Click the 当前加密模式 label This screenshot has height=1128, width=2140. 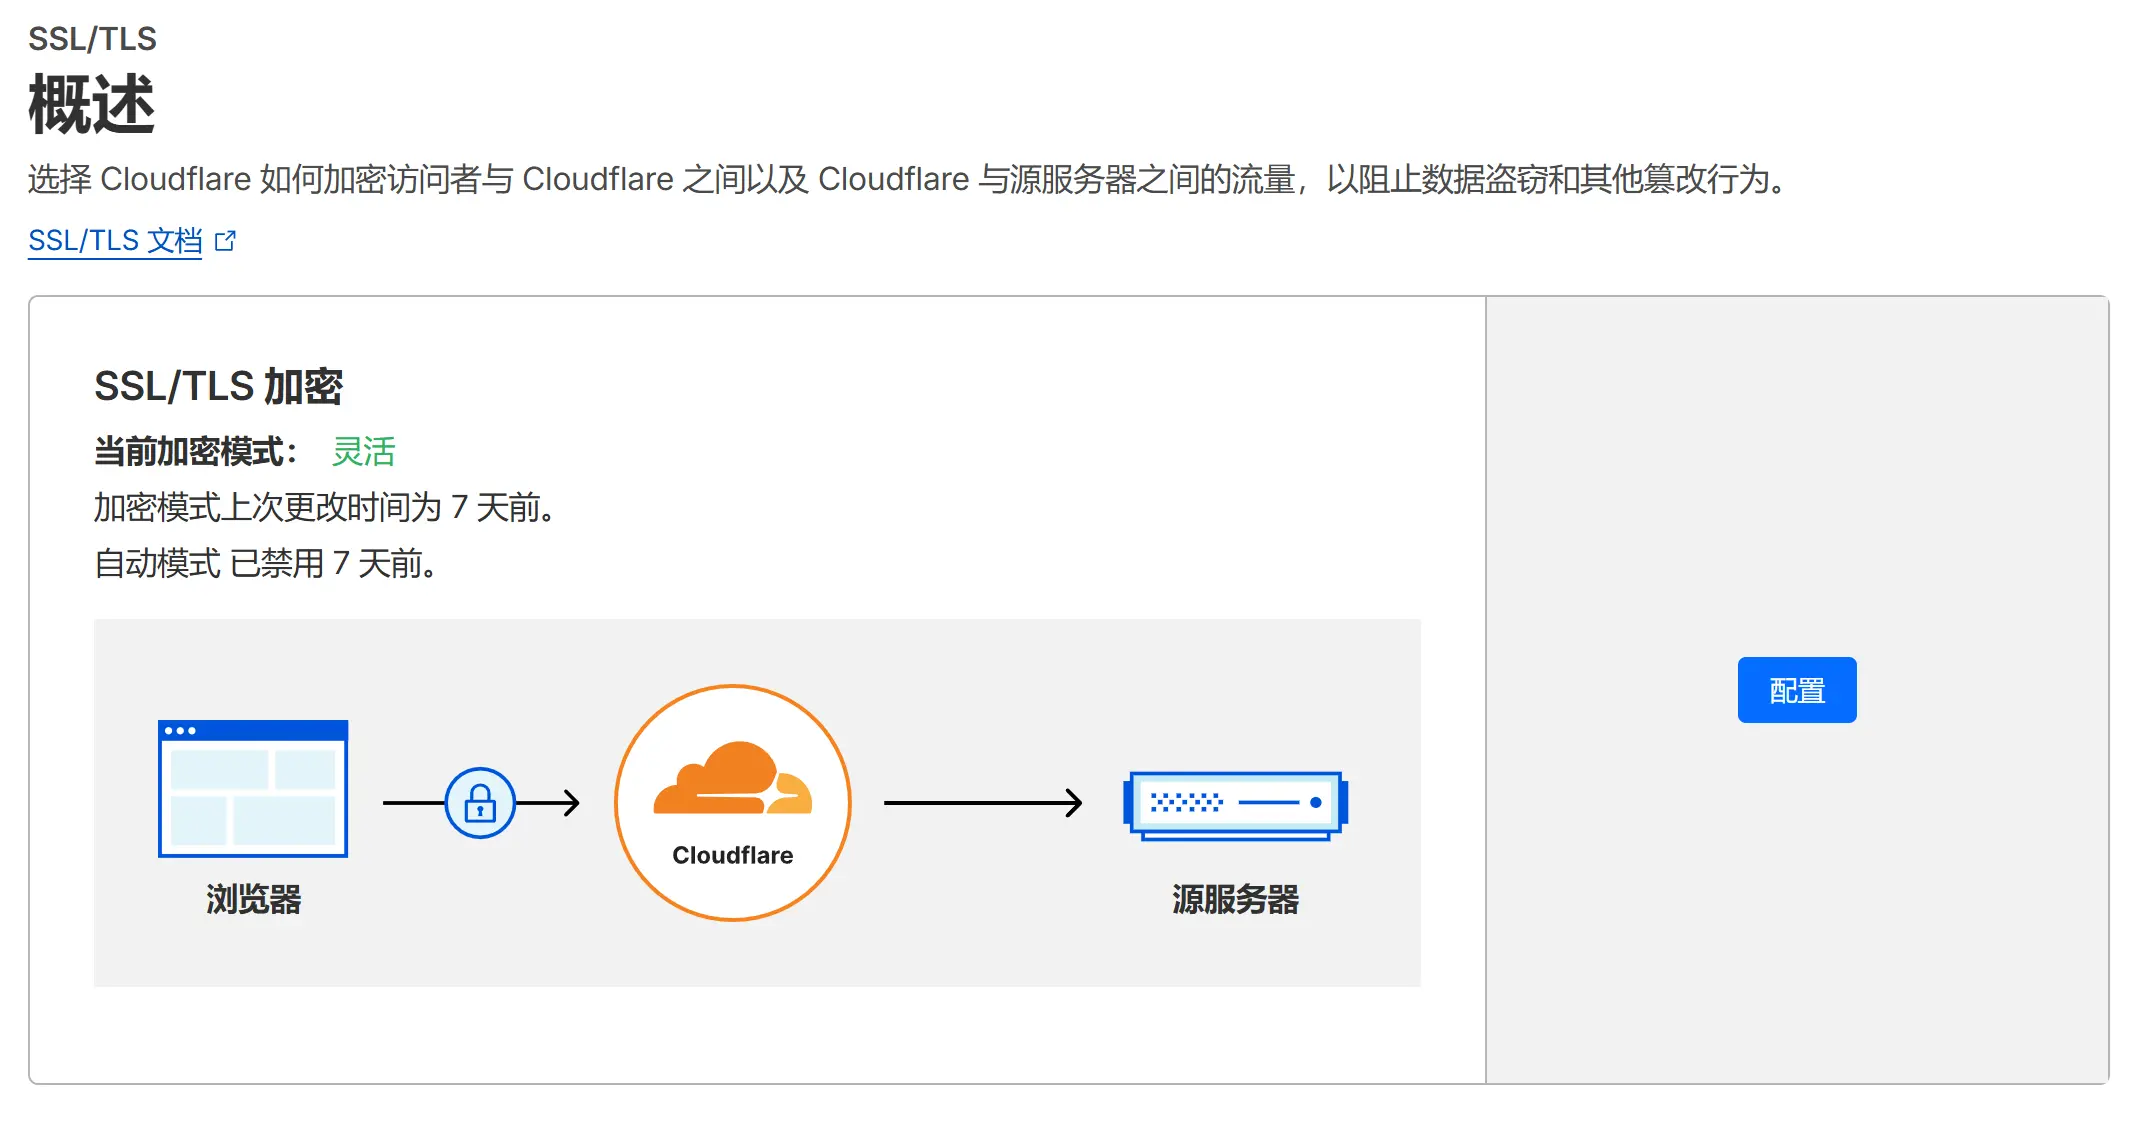(x=196, y=452)
